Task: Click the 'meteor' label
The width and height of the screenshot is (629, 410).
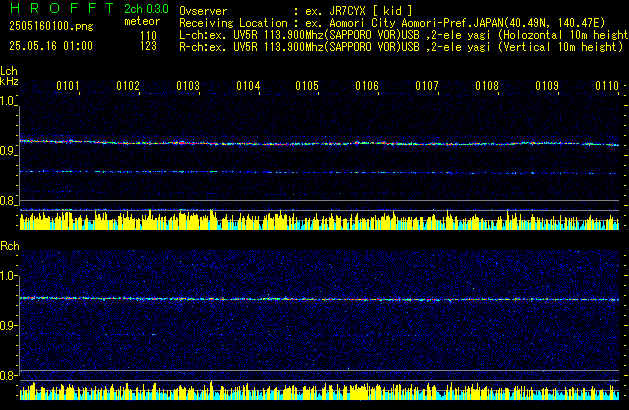Action: point(142,21)
